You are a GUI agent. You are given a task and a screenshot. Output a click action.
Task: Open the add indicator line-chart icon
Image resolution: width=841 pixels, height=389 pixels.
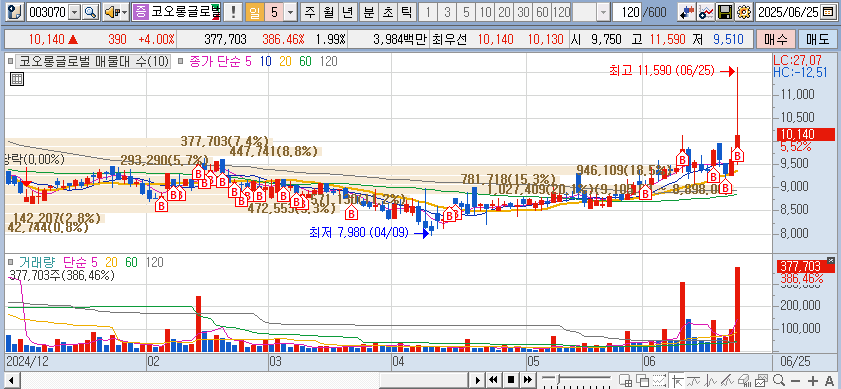(x=705, y=12)
